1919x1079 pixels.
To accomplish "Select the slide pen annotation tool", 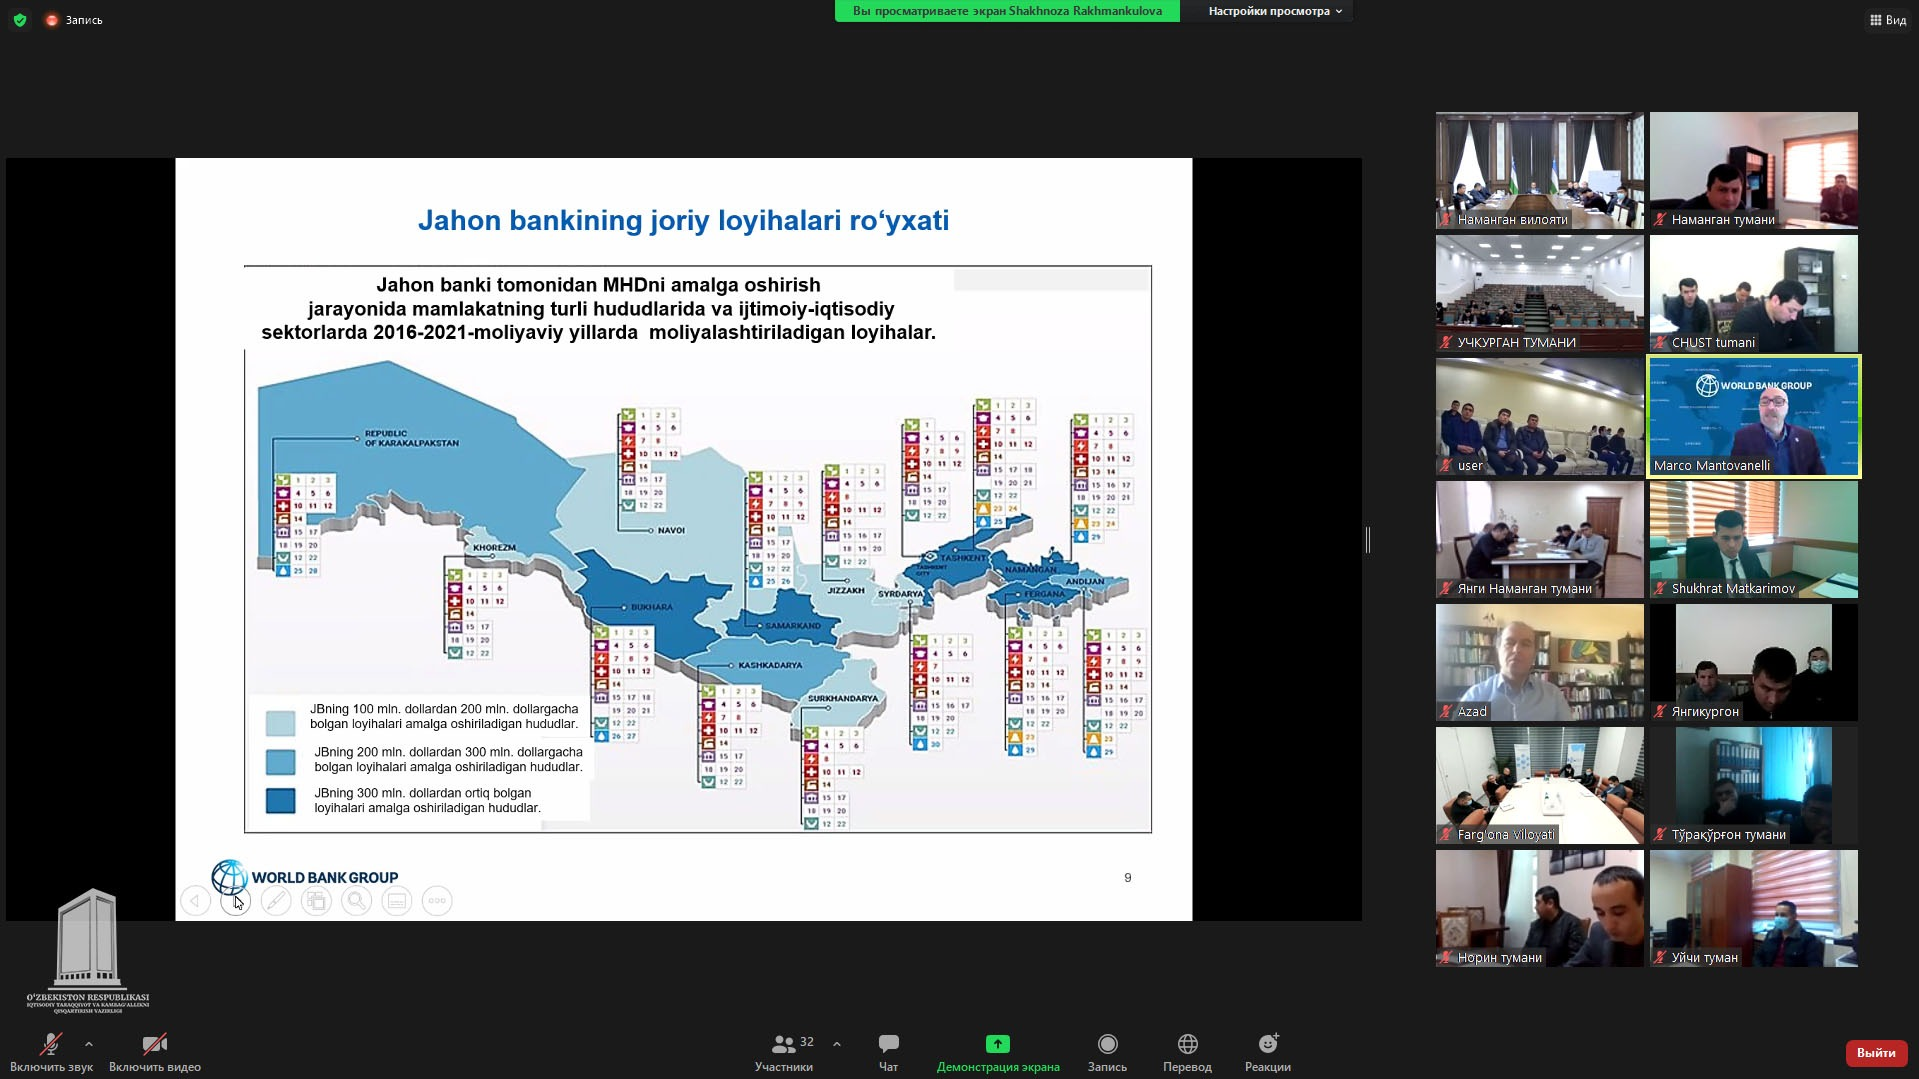I will pos(276,901).
